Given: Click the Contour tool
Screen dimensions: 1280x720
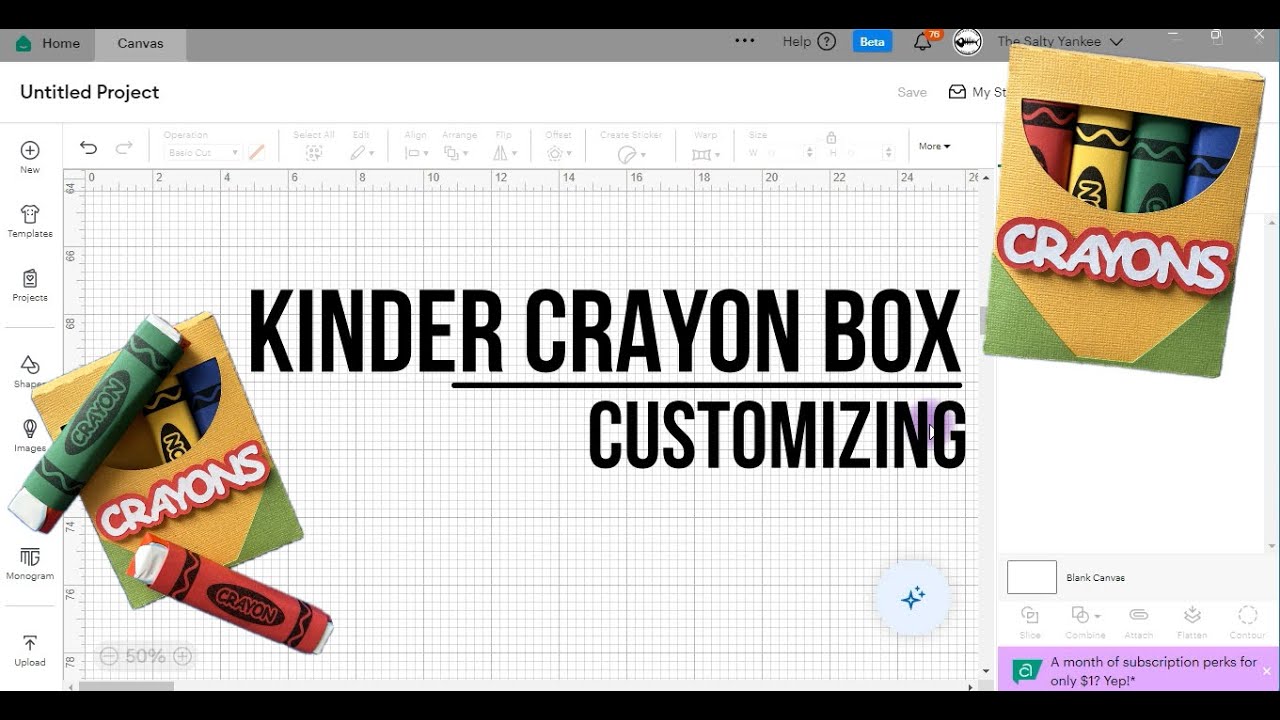Looking at the screenshot, I should click(1247, 622).
